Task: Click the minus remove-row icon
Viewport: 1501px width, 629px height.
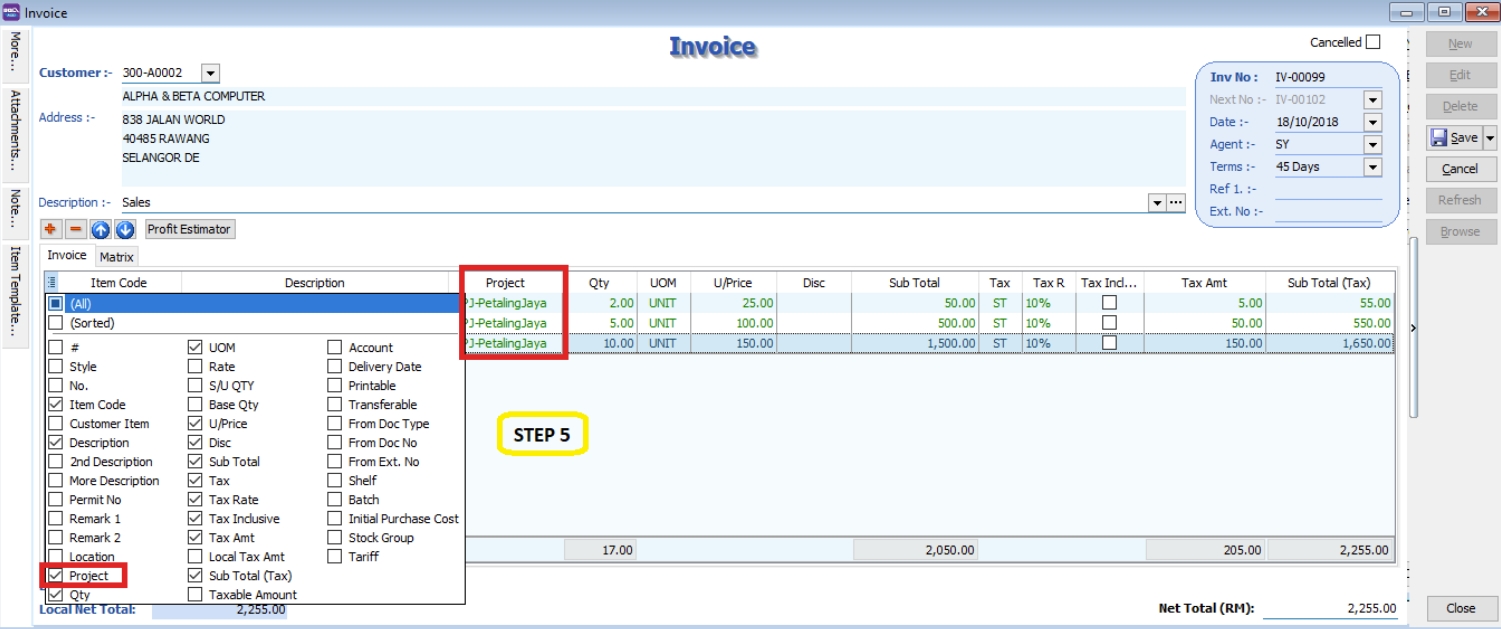Action: (75, 229)
